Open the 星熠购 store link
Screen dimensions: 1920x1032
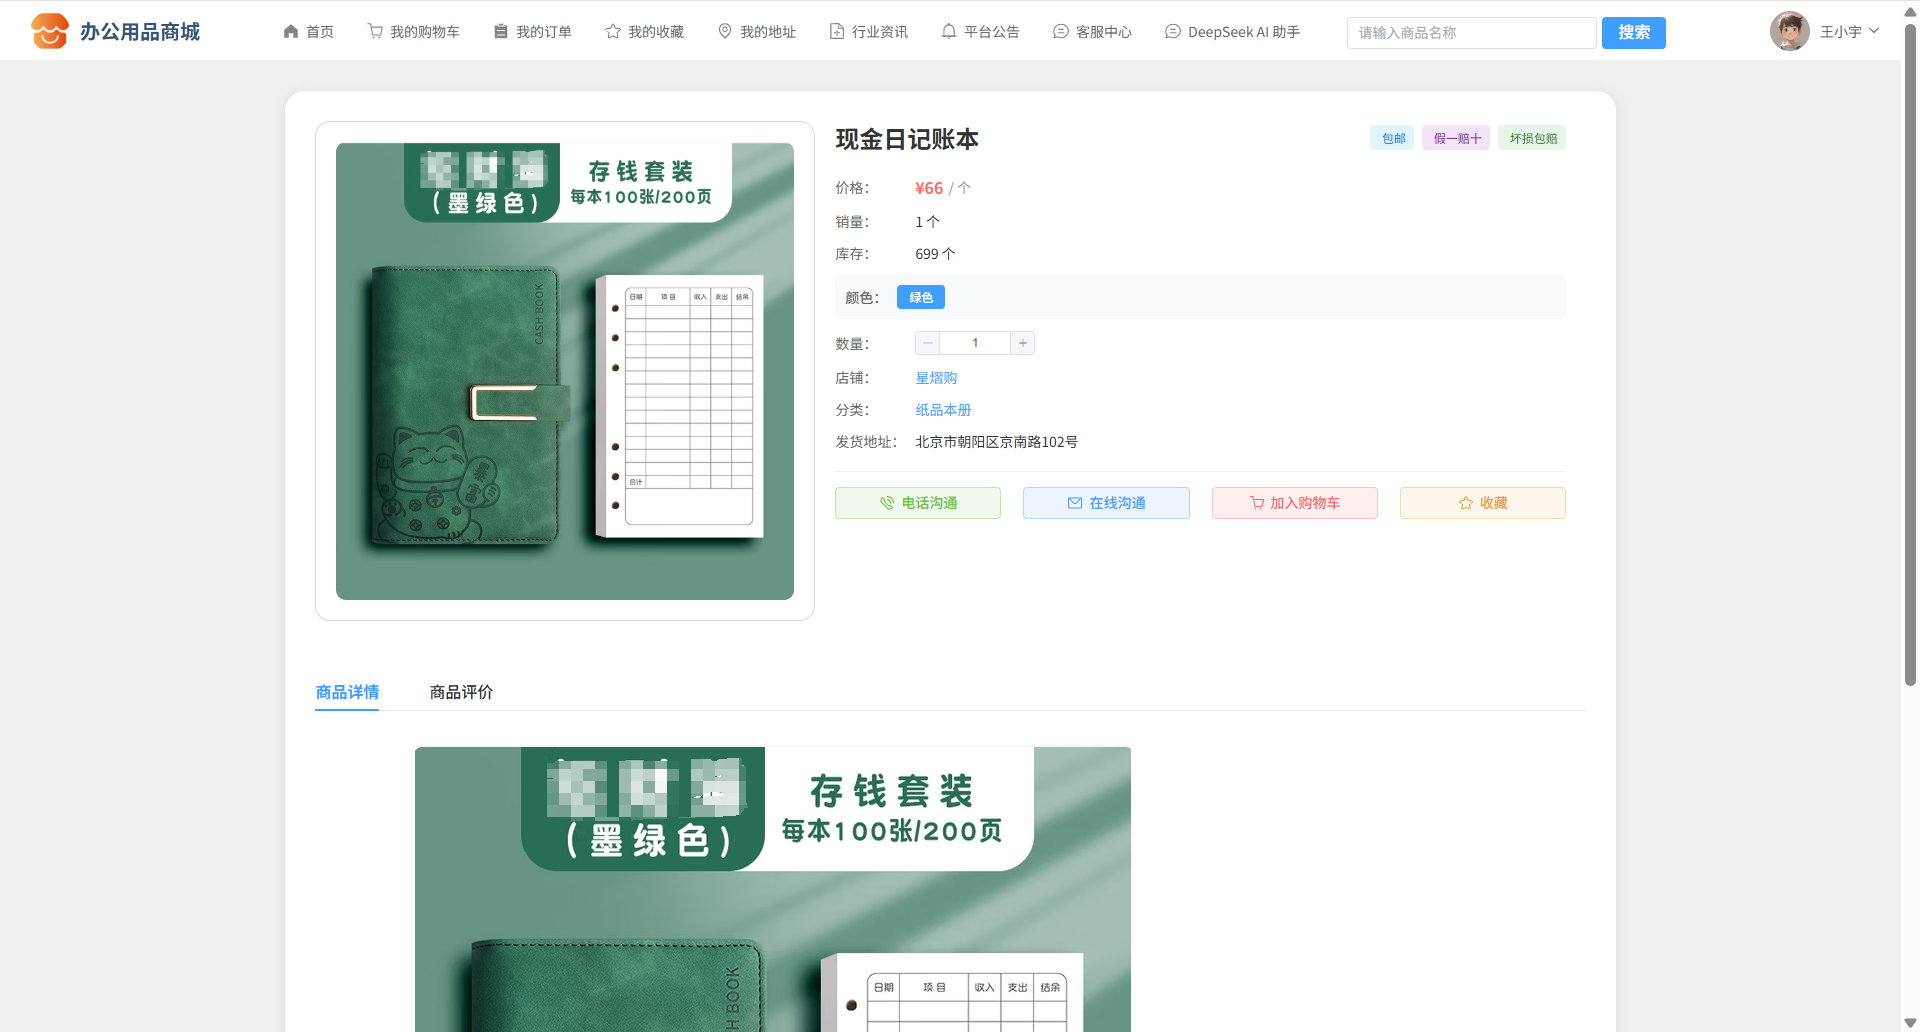936,378
